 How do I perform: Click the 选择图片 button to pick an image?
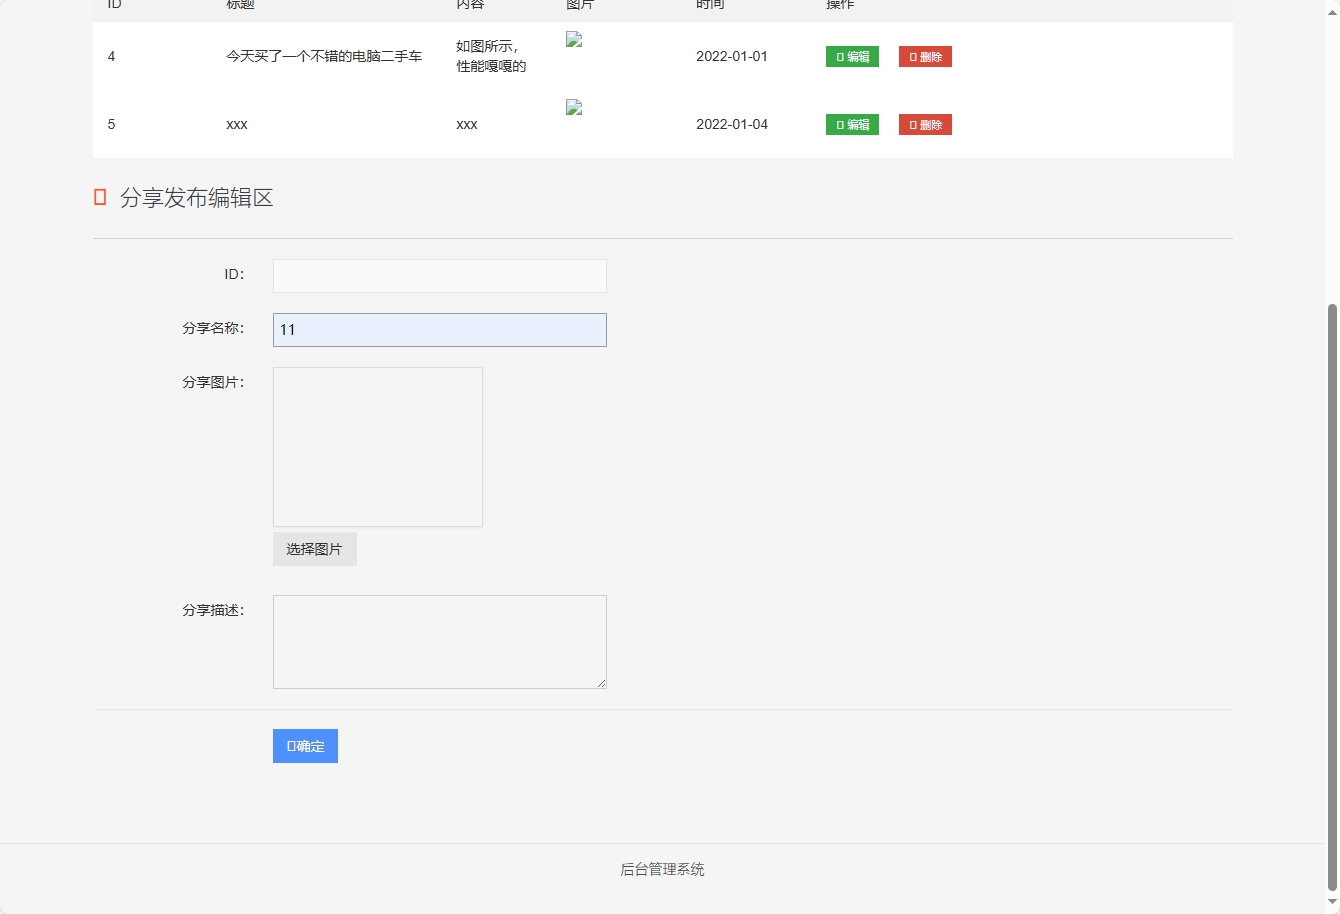click(314, 548)
